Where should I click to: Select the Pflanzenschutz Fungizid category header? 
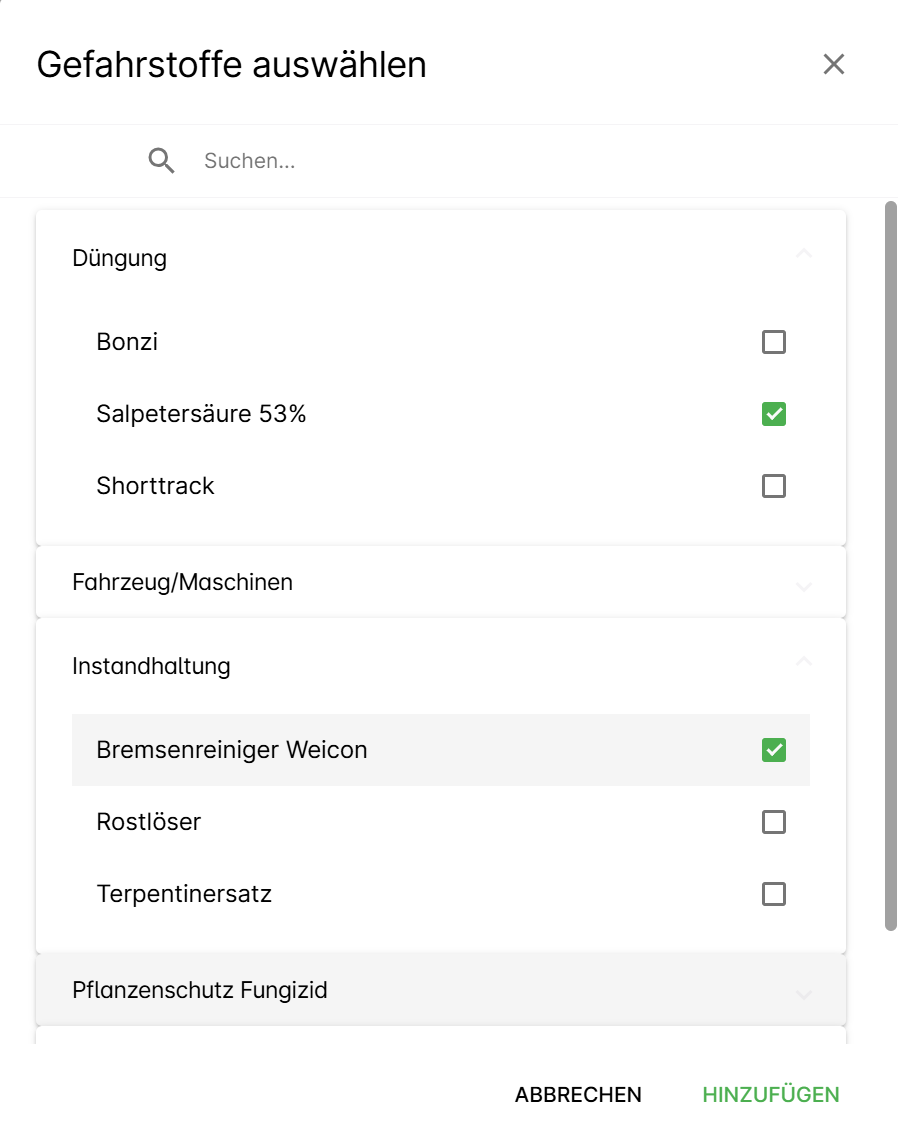(x=200, y=990)
